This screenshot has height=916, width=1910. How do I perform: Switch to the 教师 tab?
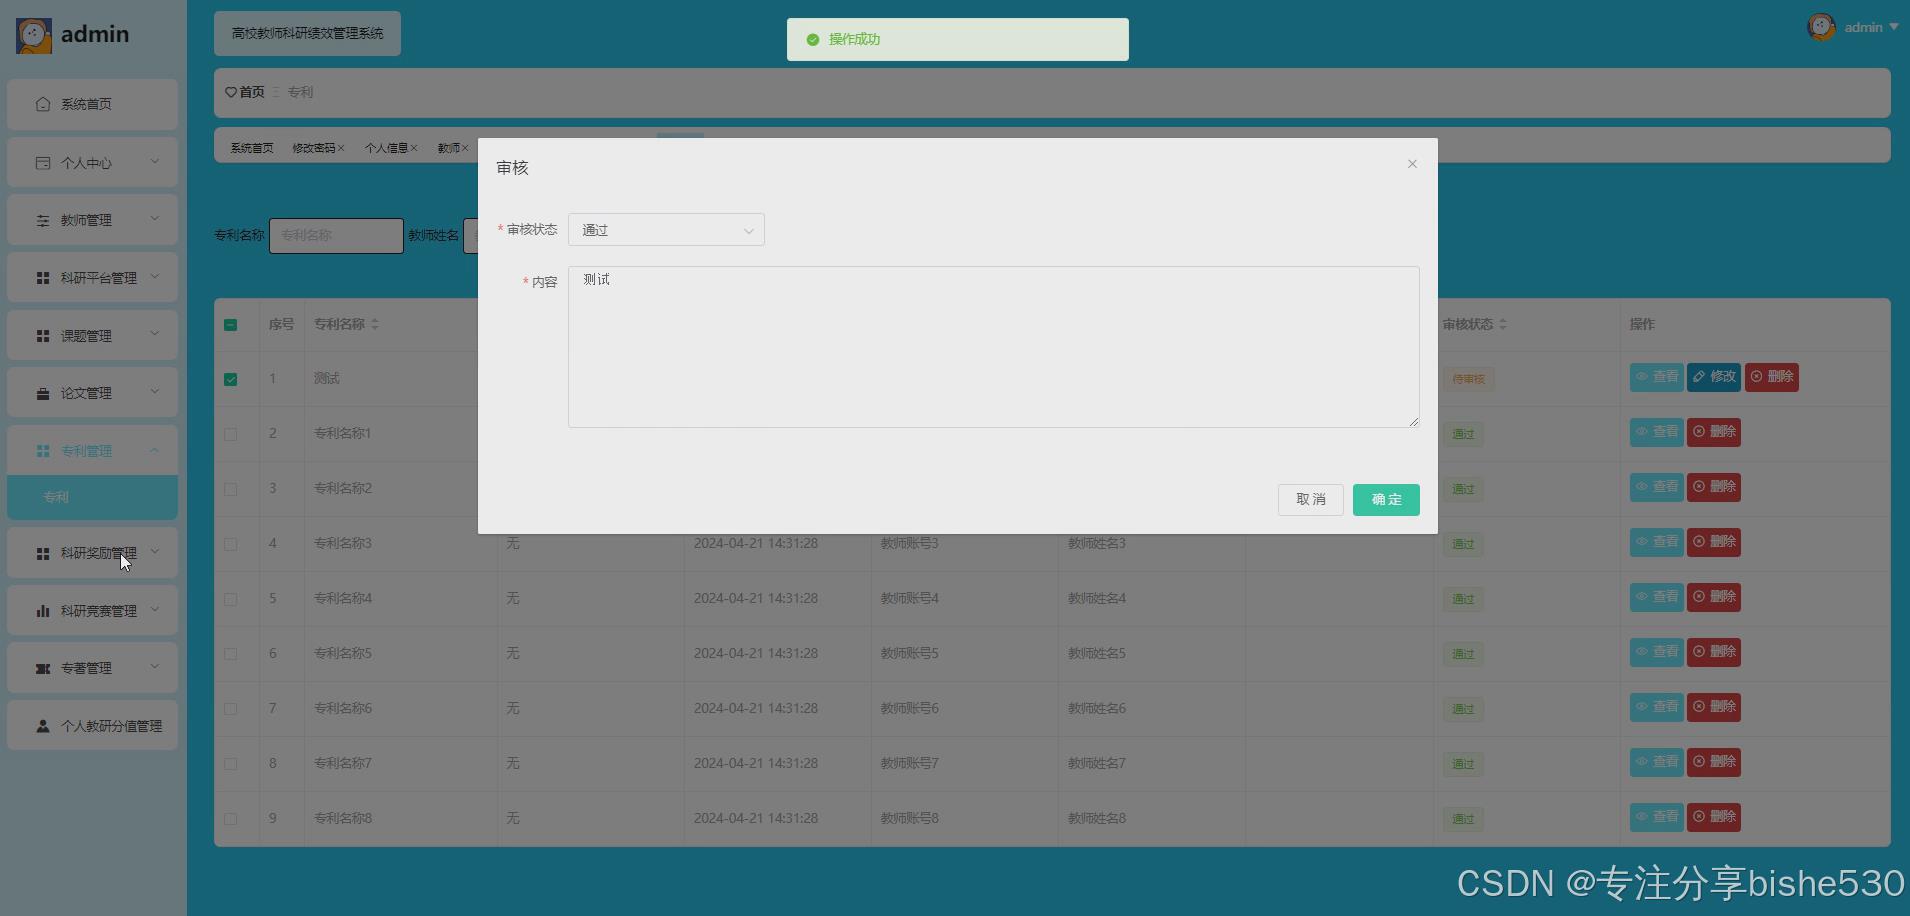(448, 148)
